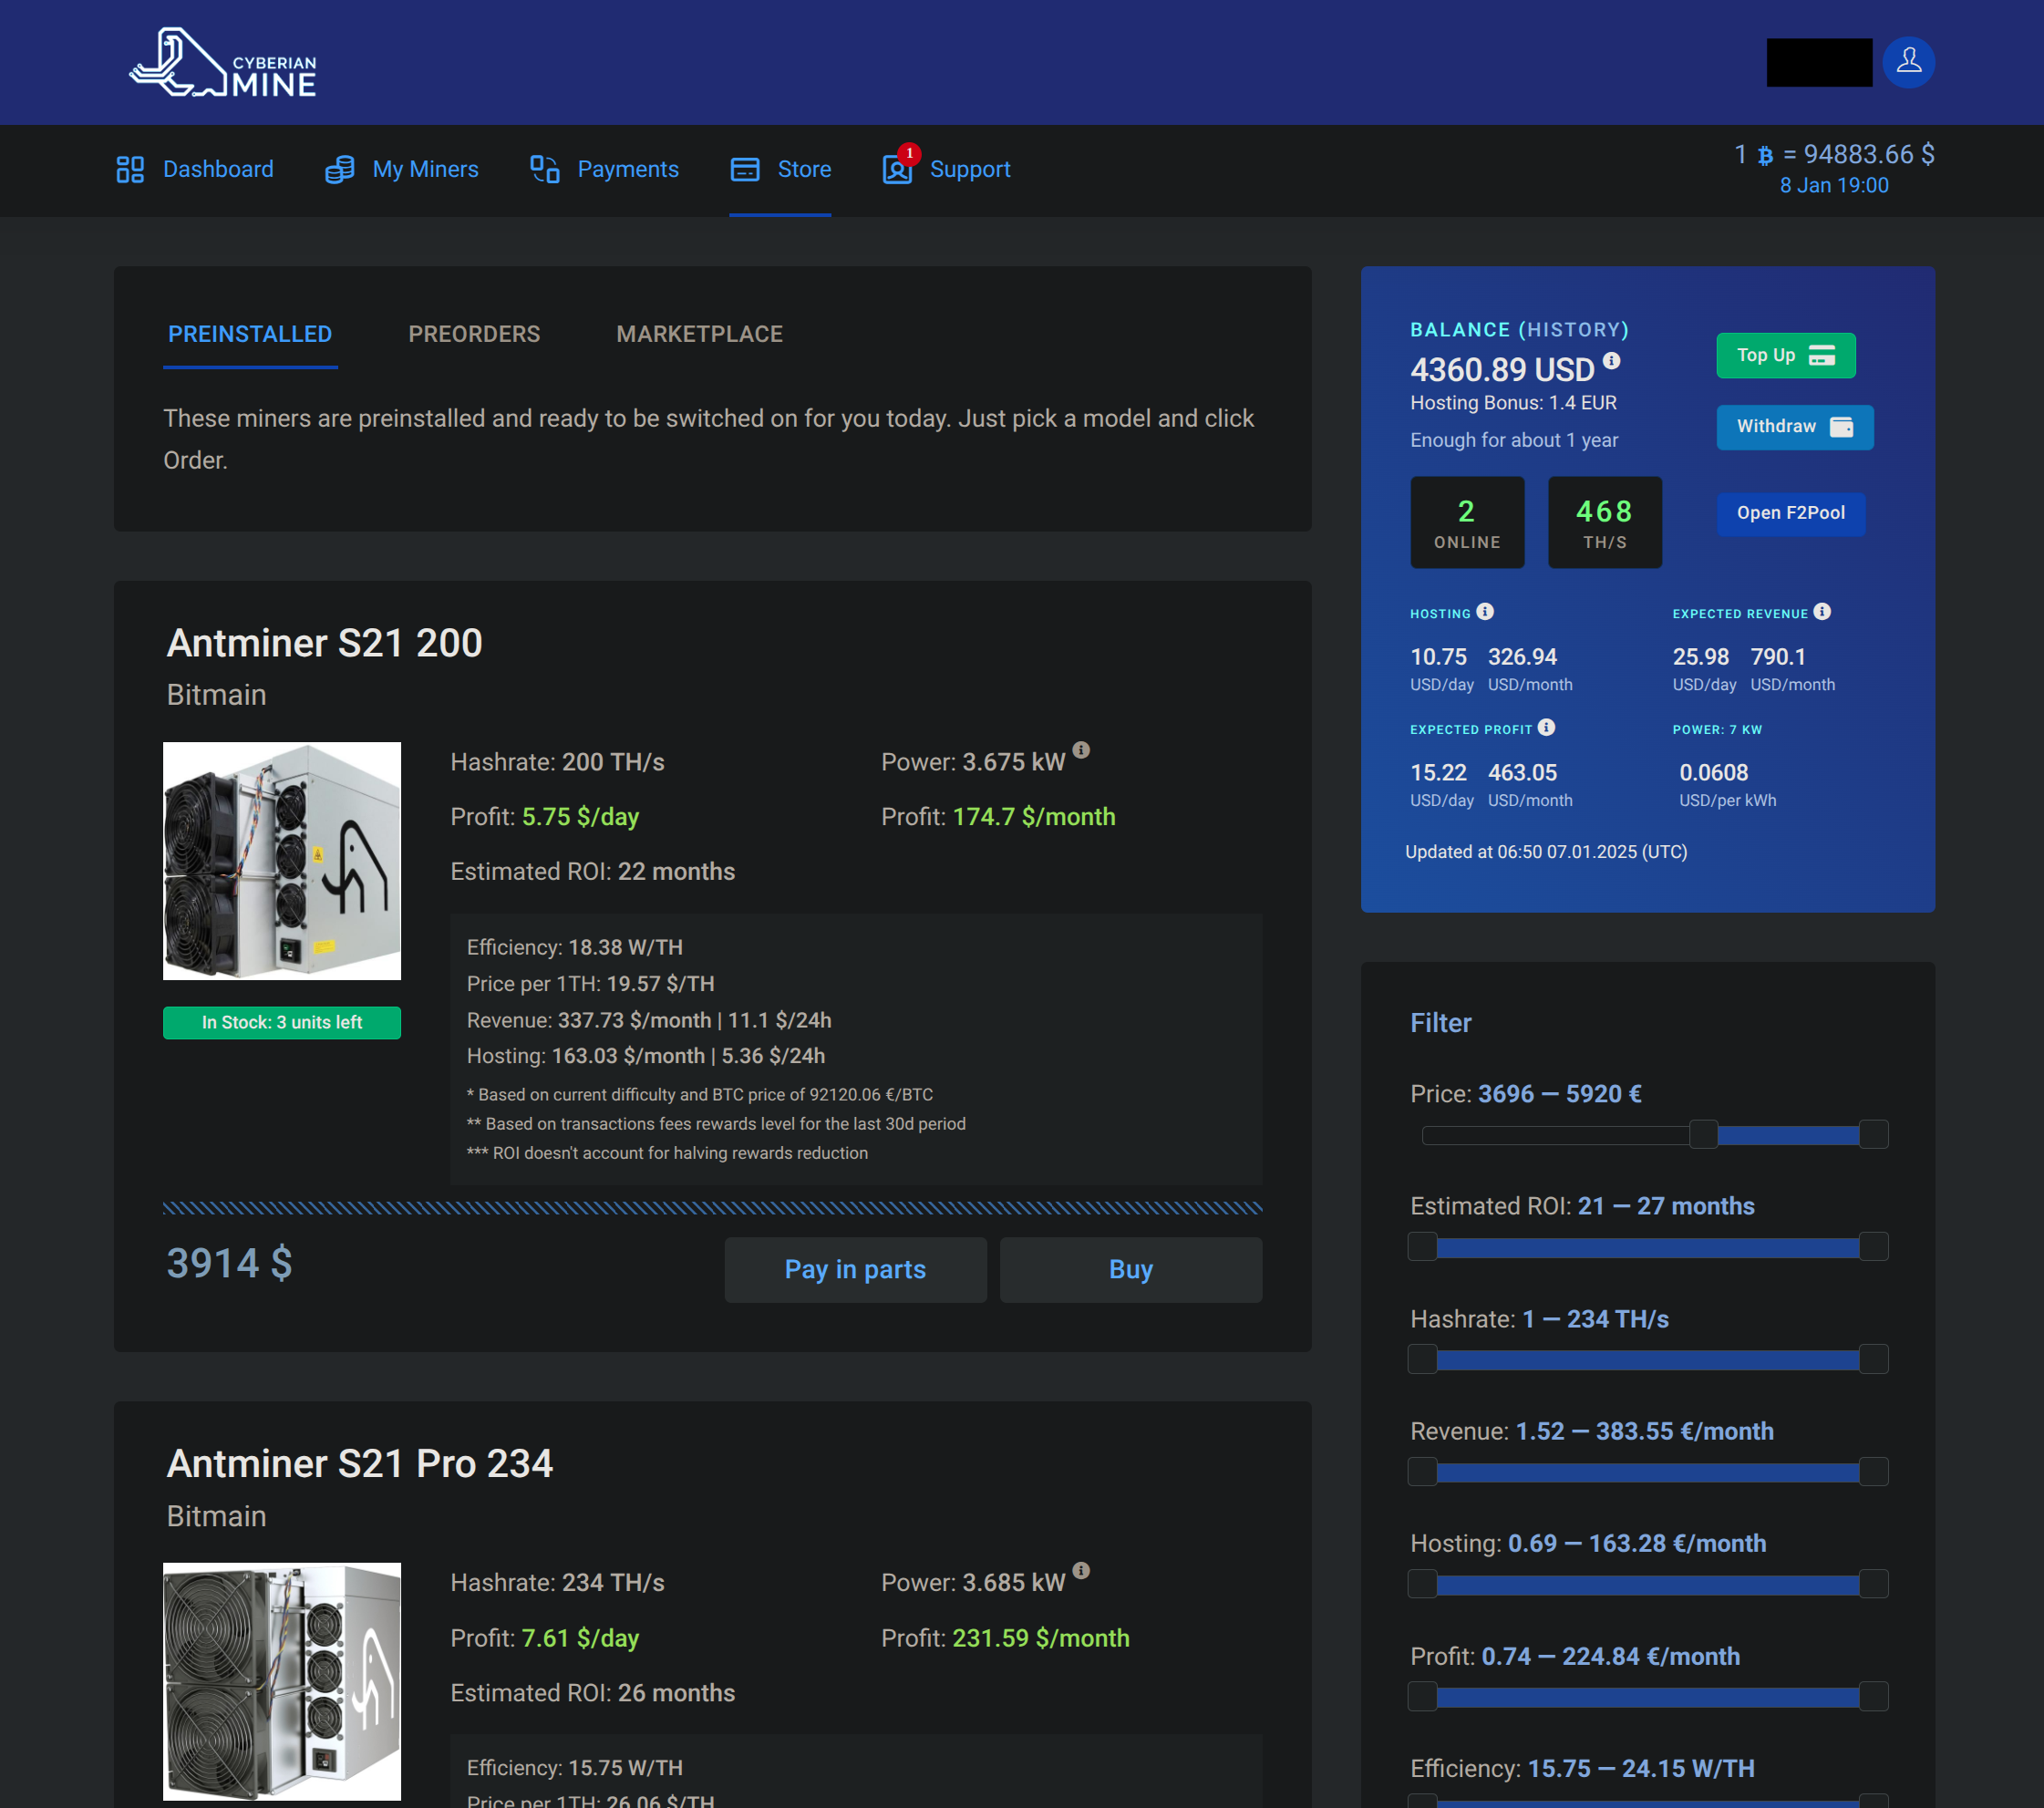Click Pay in parts for Antminer S21 200

(x=855, y=1269)
